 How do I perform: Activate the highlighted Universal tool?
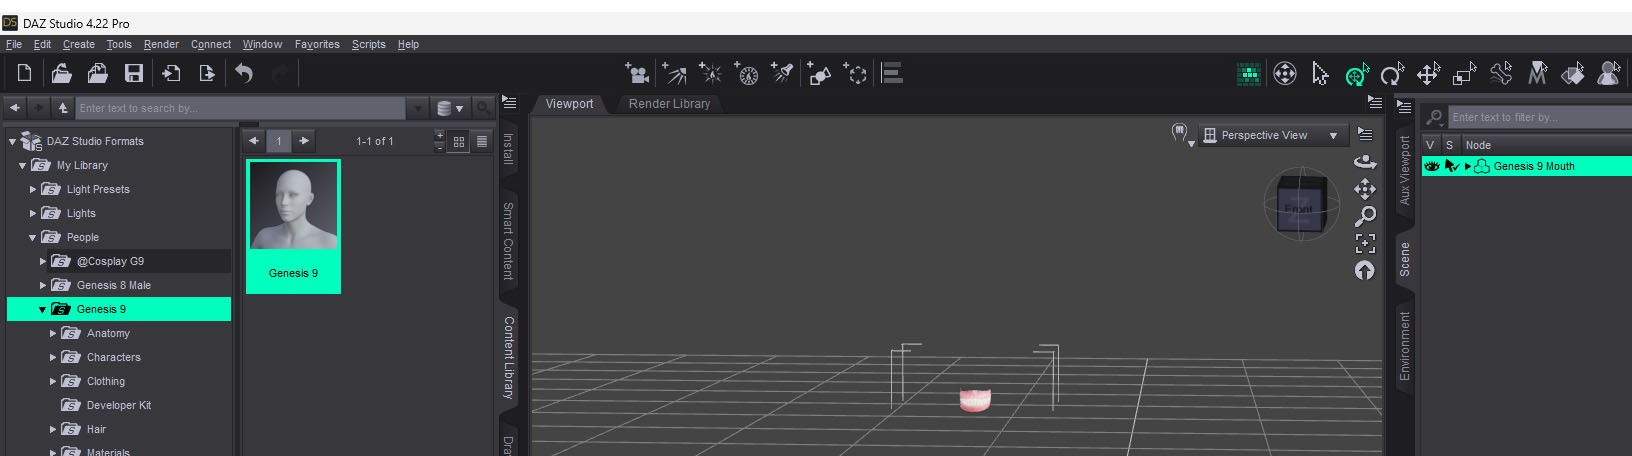click(1357, 74)
